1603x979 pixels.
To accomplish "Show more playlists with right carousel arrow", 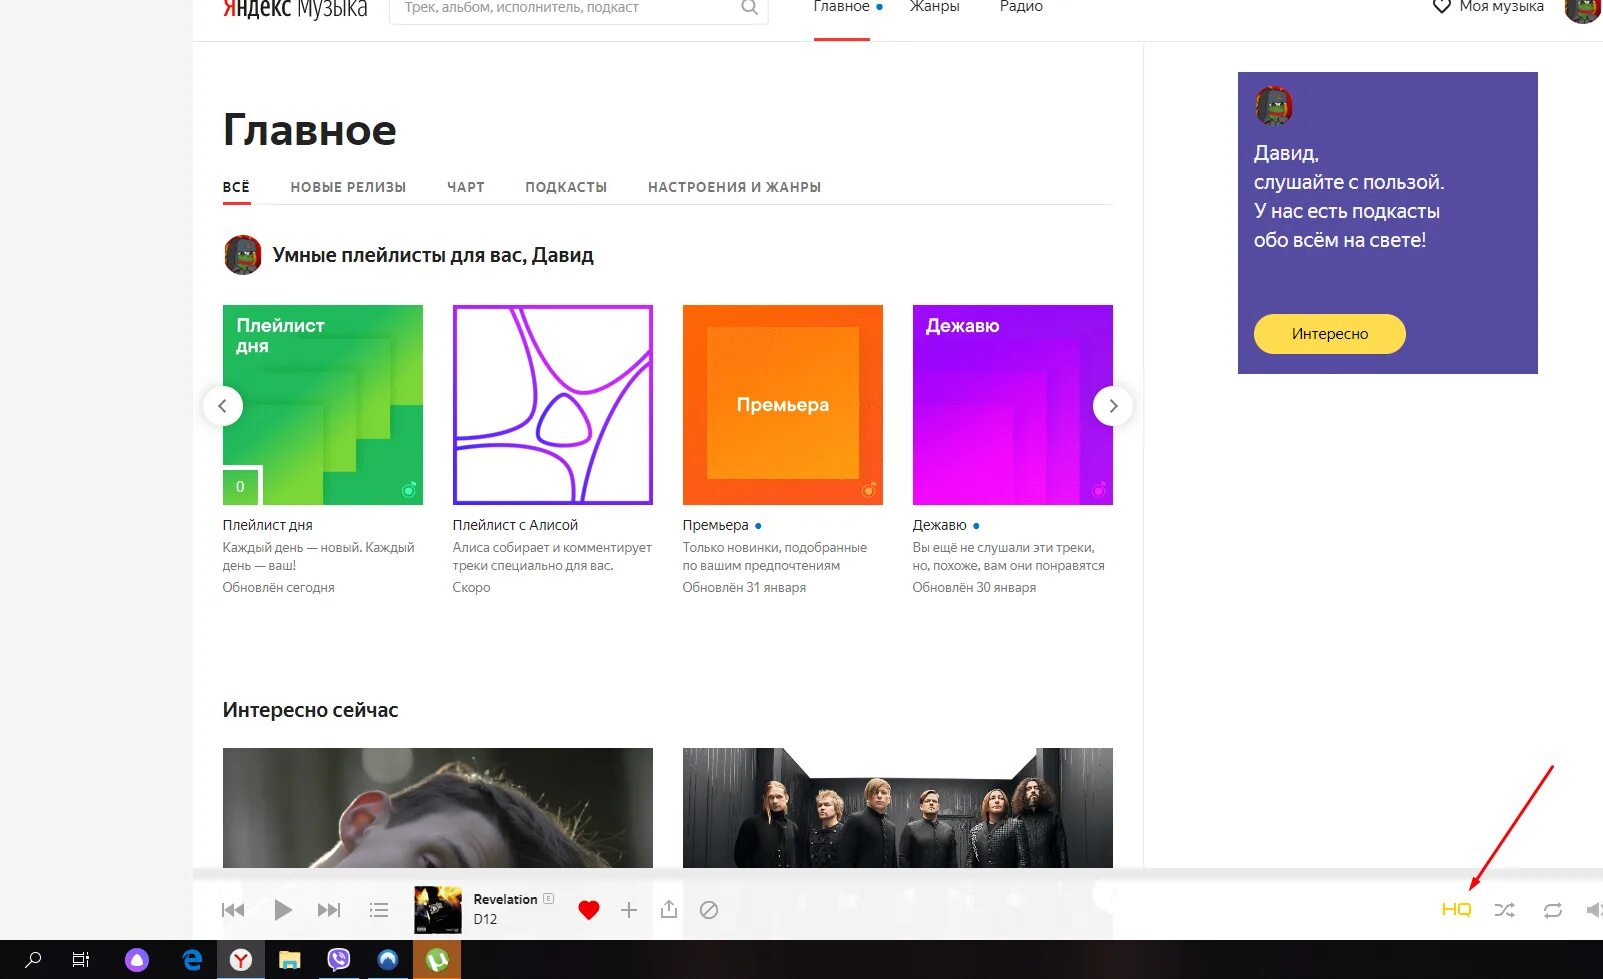I will click(x=1113, y=406).
